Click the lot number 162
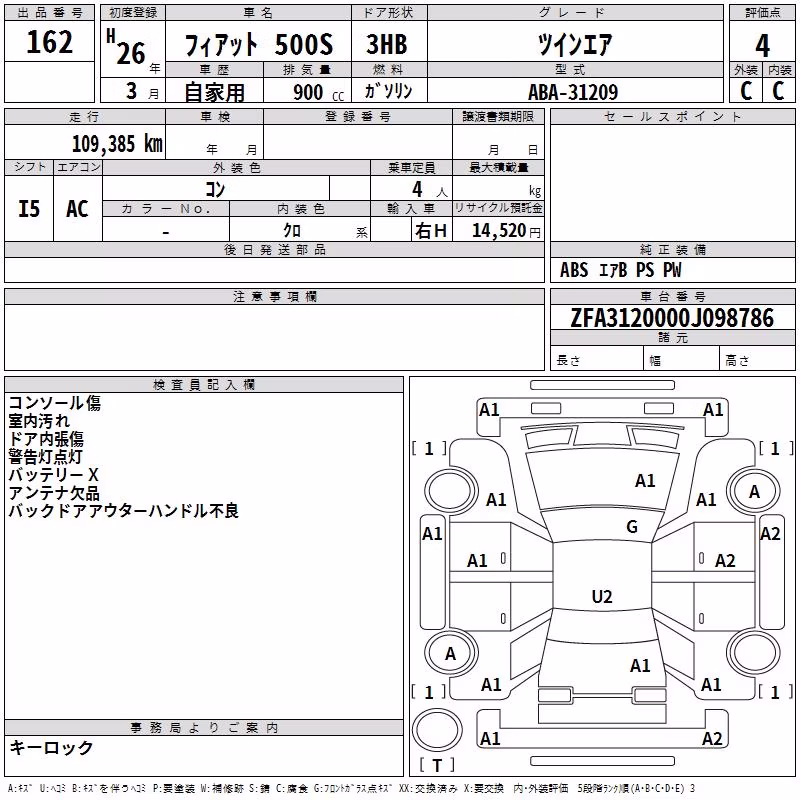This screenshot has height=800, width=800. point(49,42)
